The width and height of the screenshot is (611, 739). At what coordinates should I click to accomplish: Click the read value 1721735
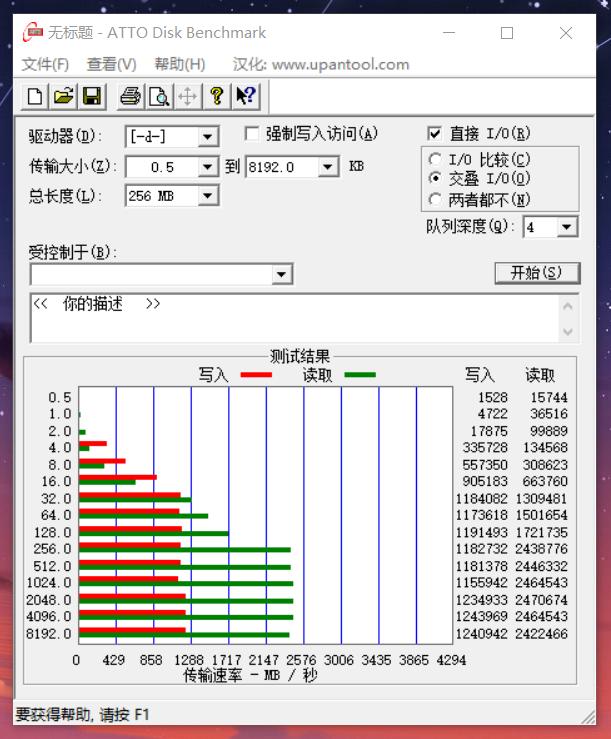point(541,533)
